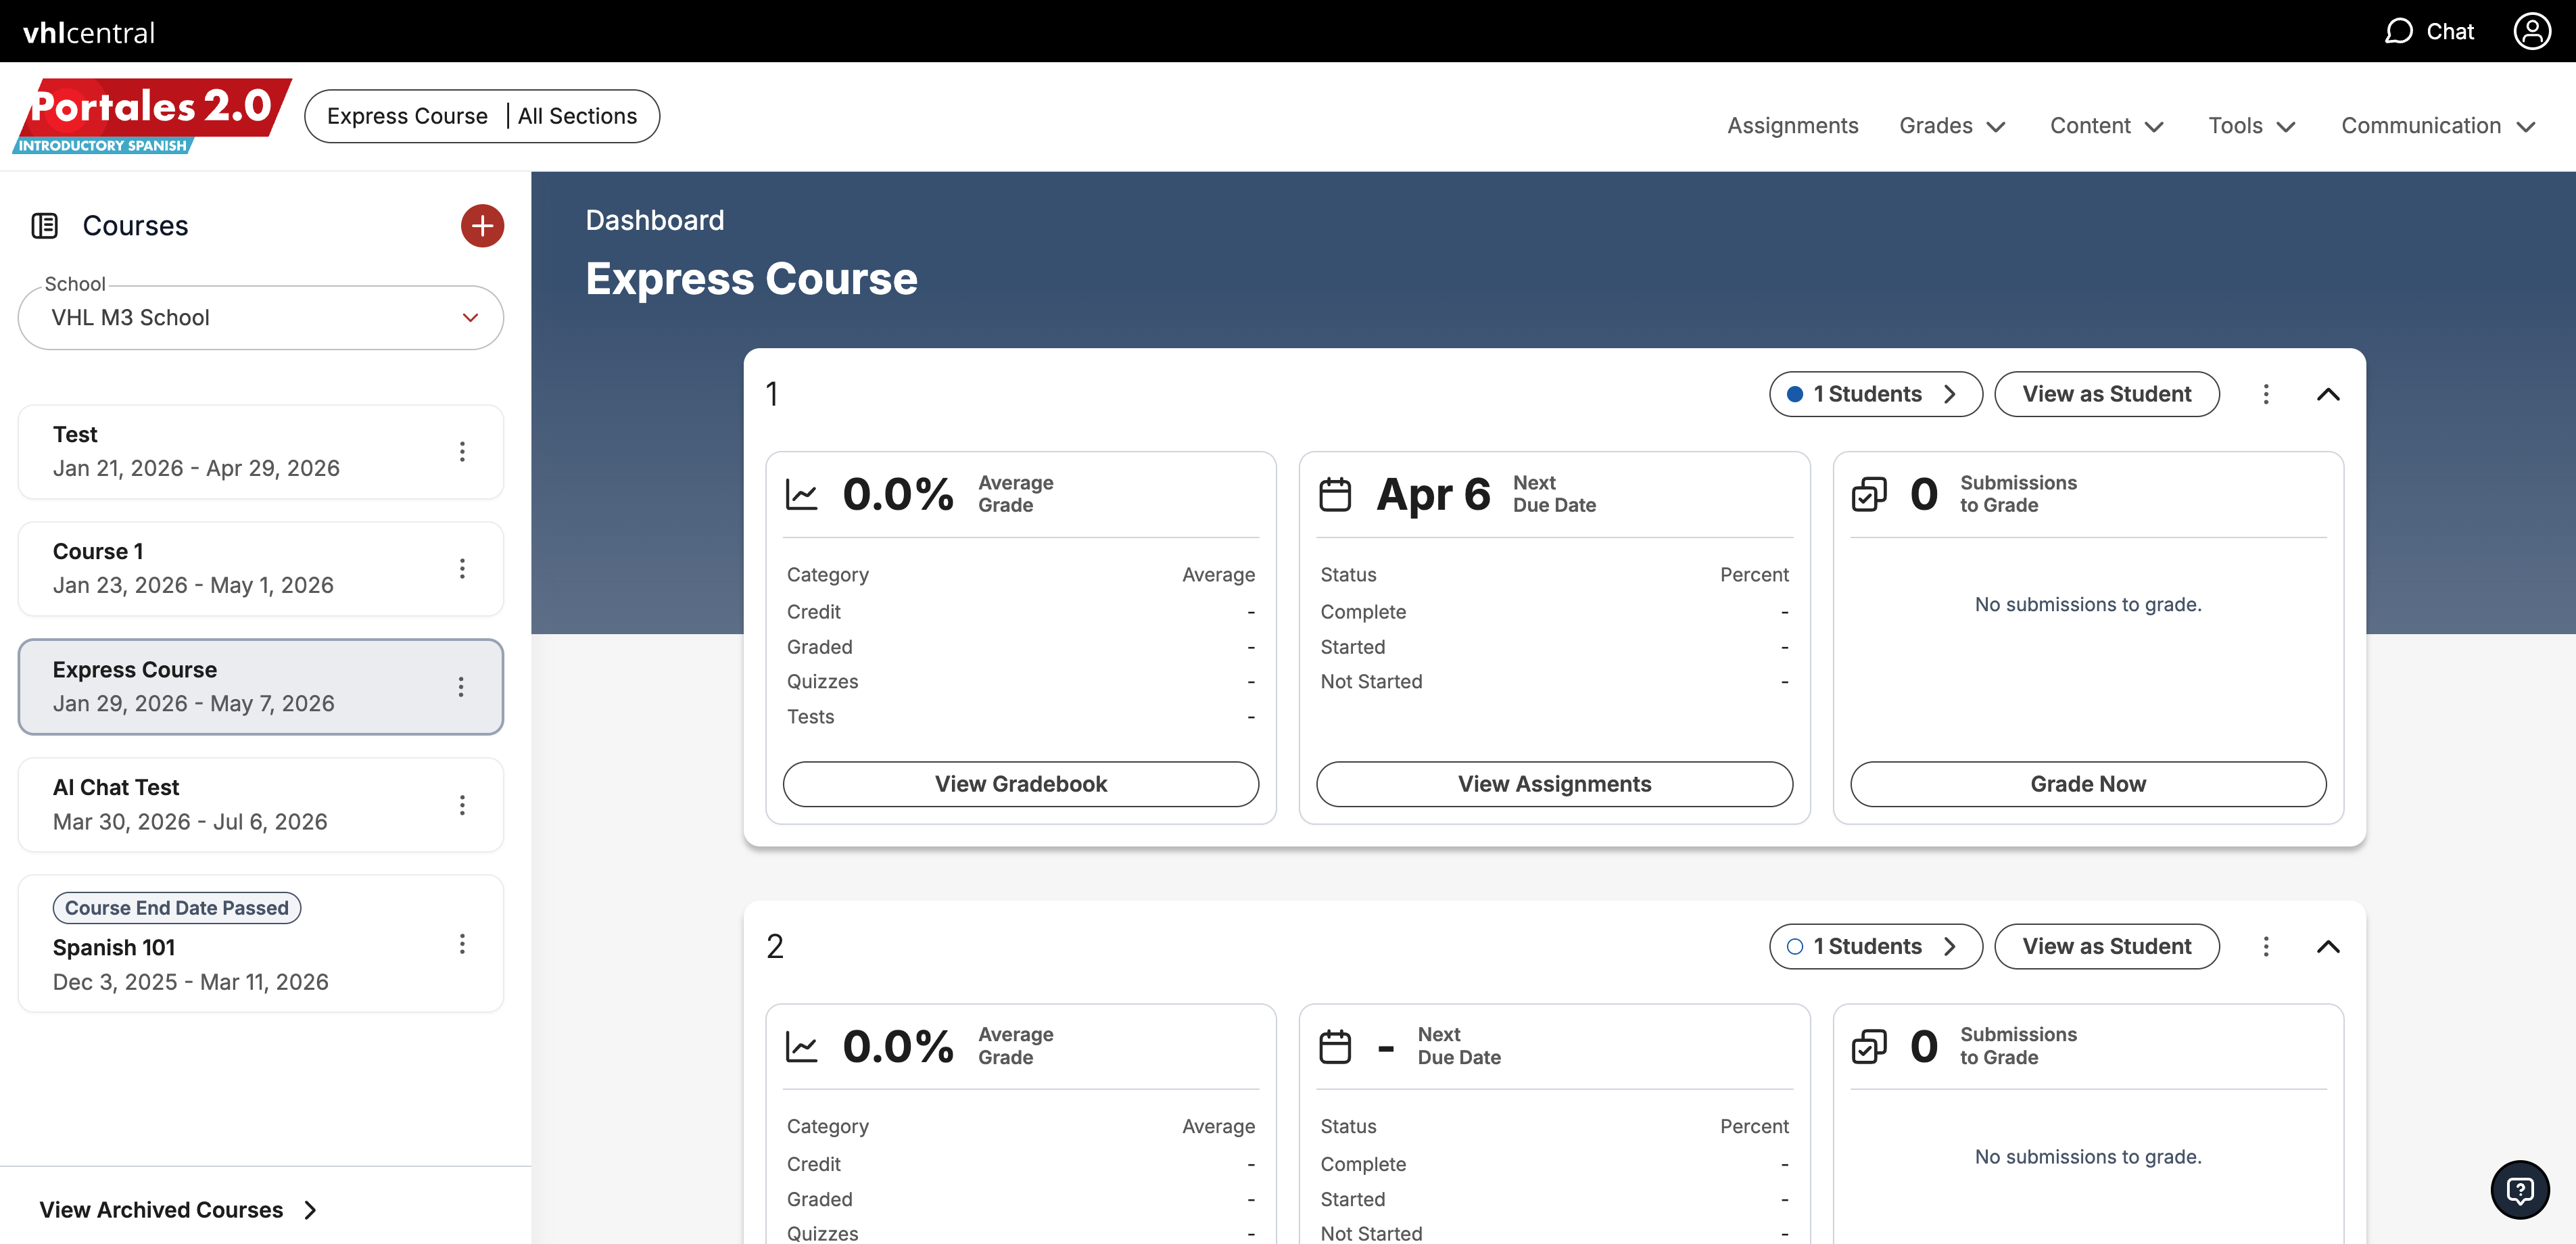
Task: Open the three-dot menu for Test course
Action: (462, 452)
